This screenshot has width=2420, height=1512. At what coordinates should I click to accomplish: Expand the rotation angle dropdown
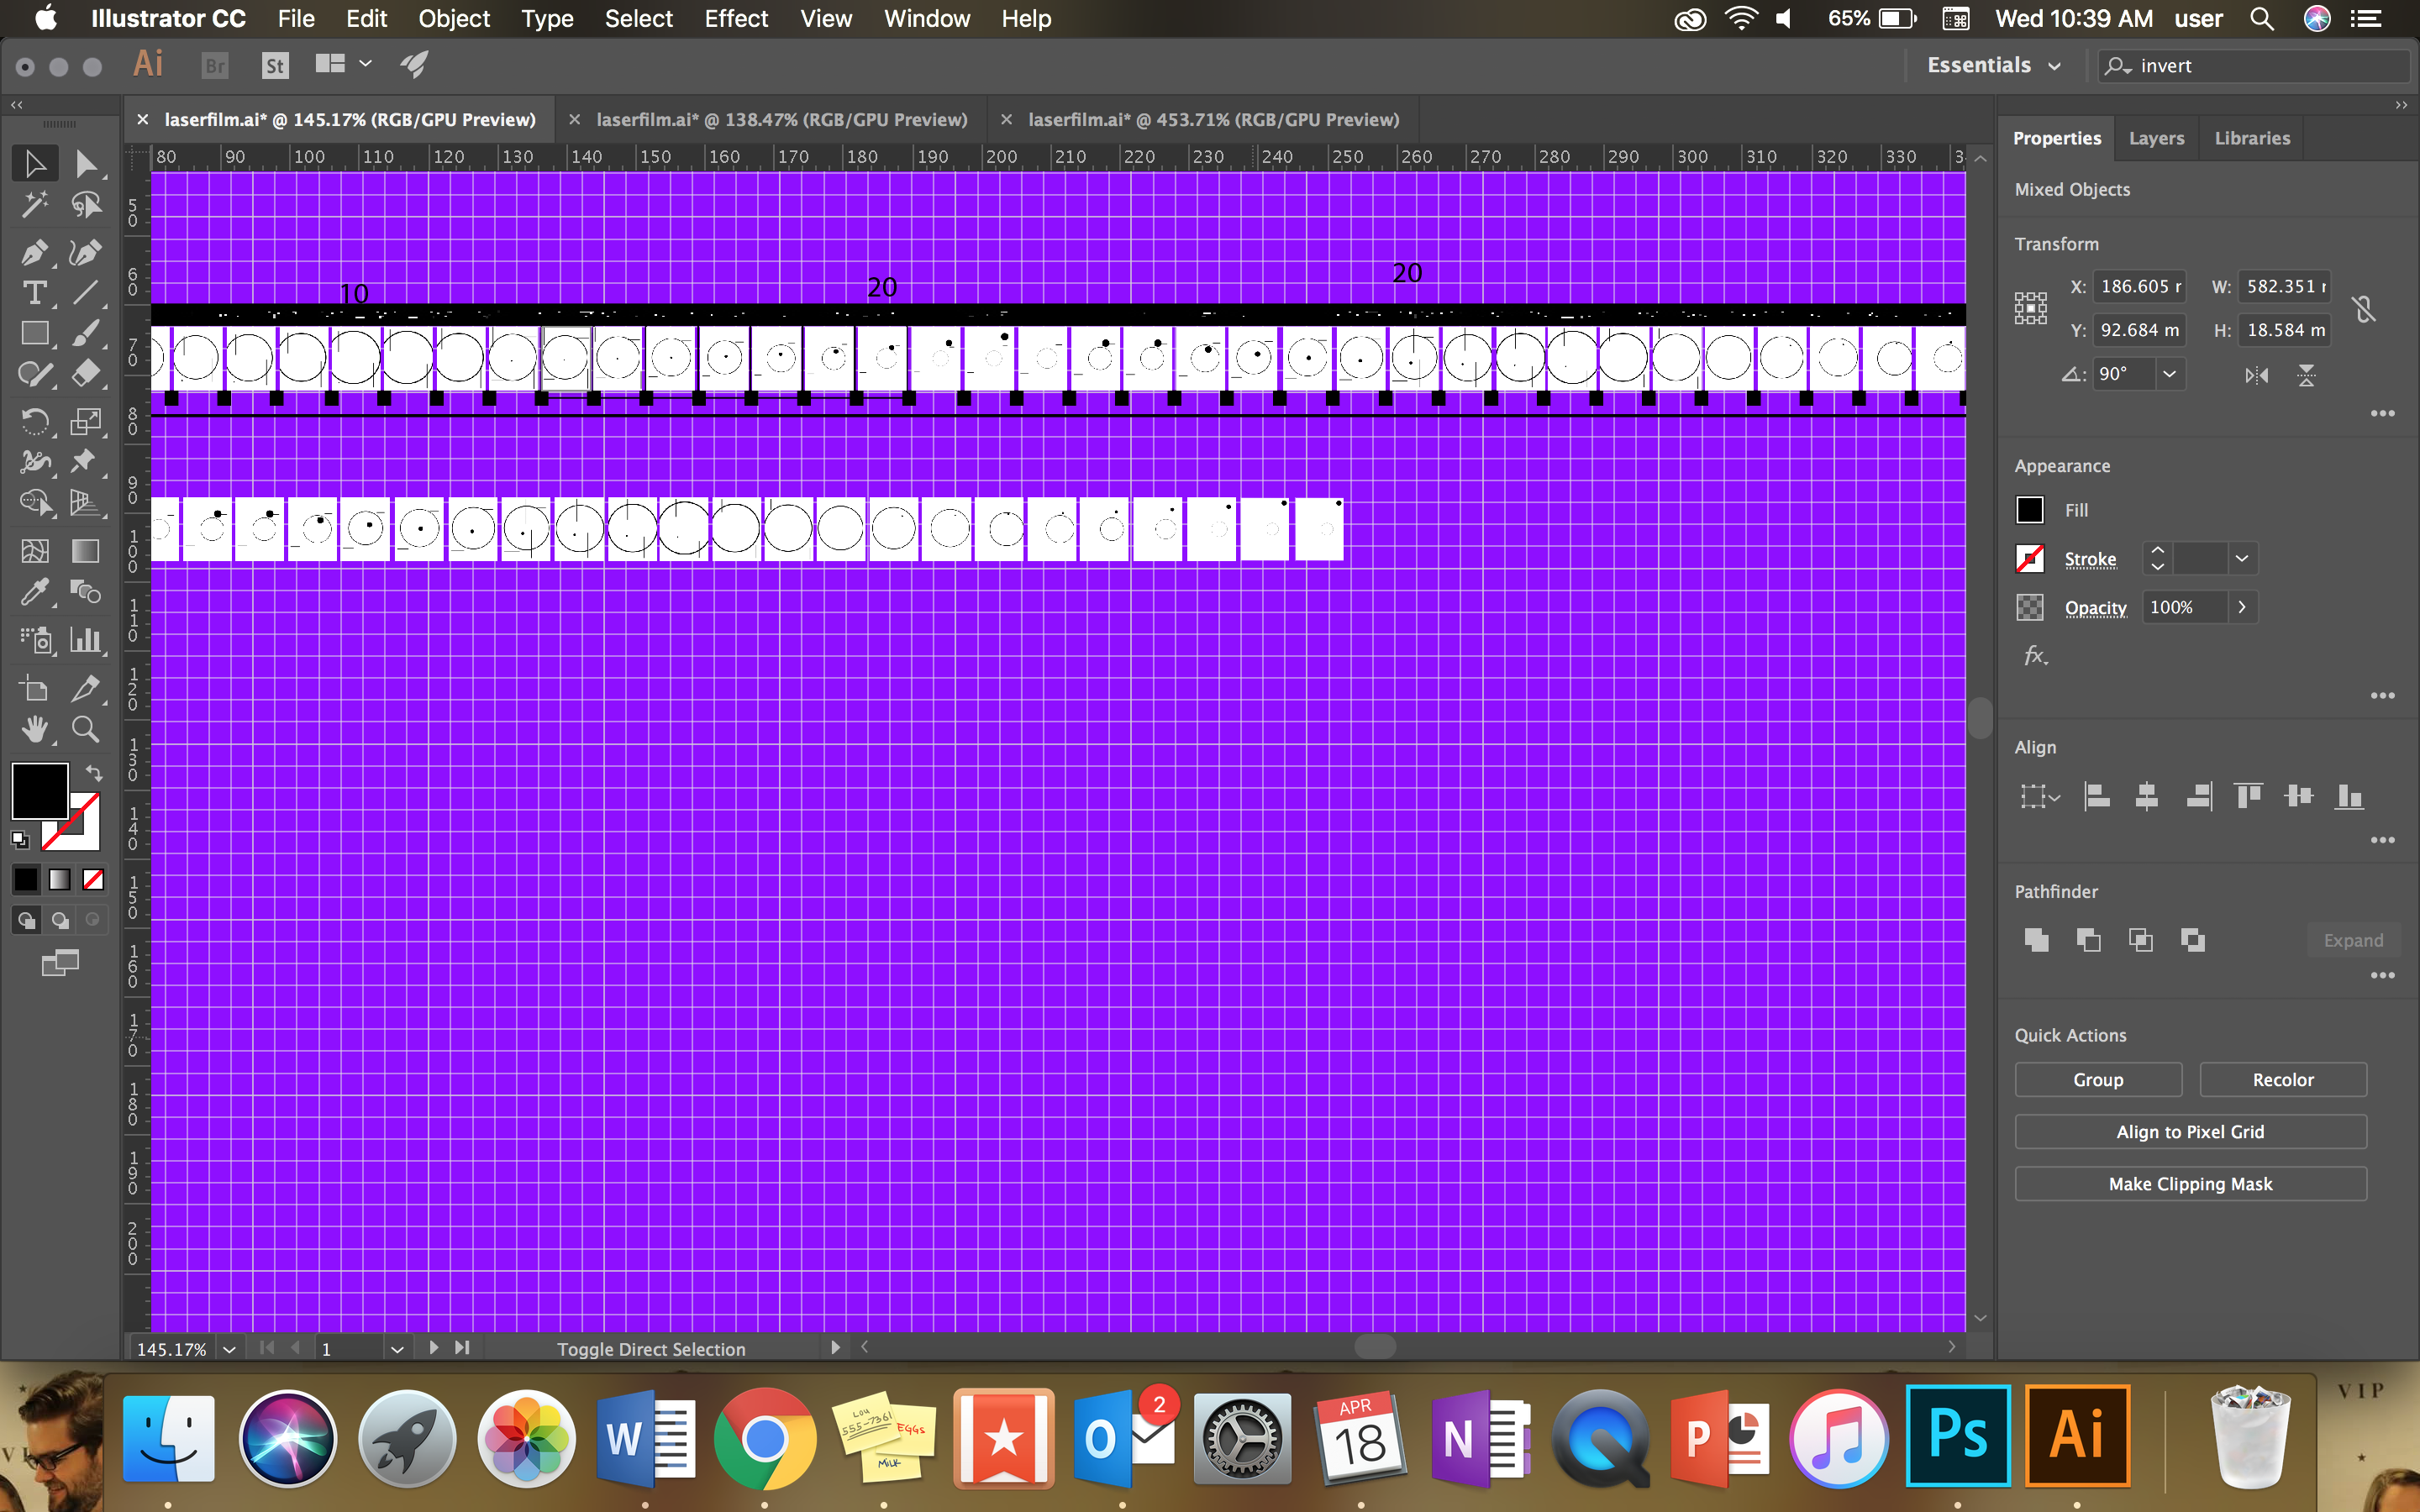tap(2170, 374)
